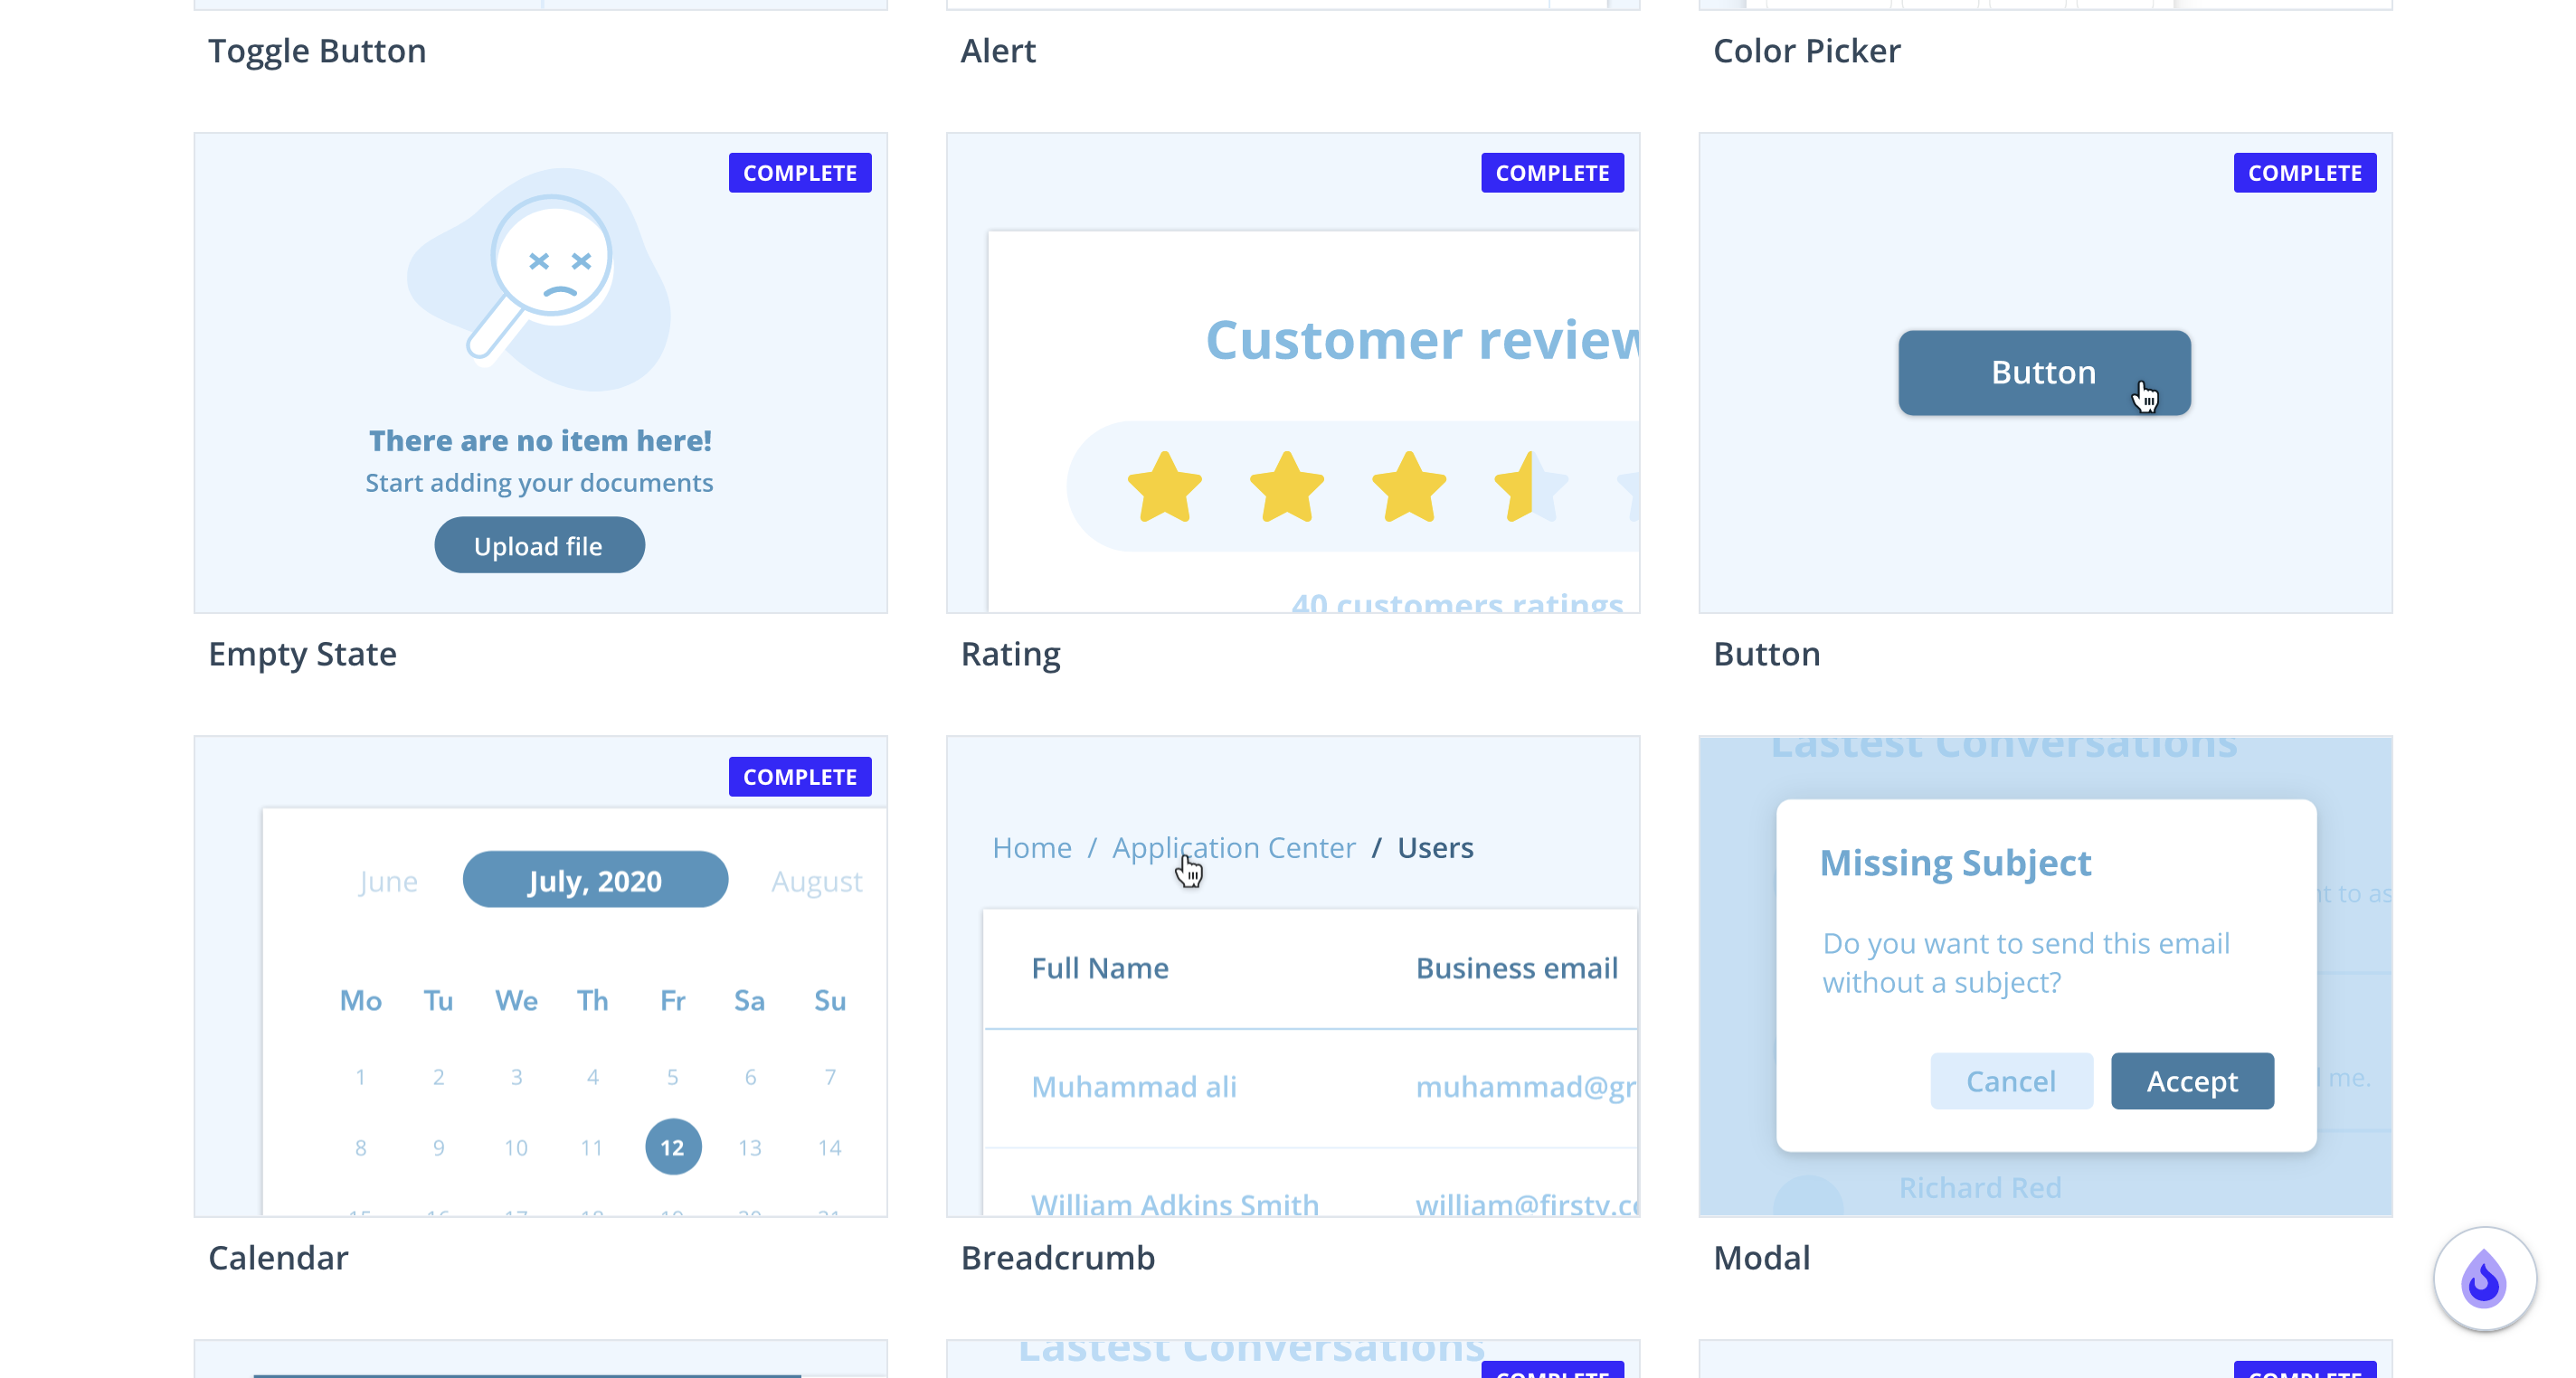The width and height of the screenshot is (2576, 1378).
Task: Click August in calendar preview
Action: click(816, 881)
